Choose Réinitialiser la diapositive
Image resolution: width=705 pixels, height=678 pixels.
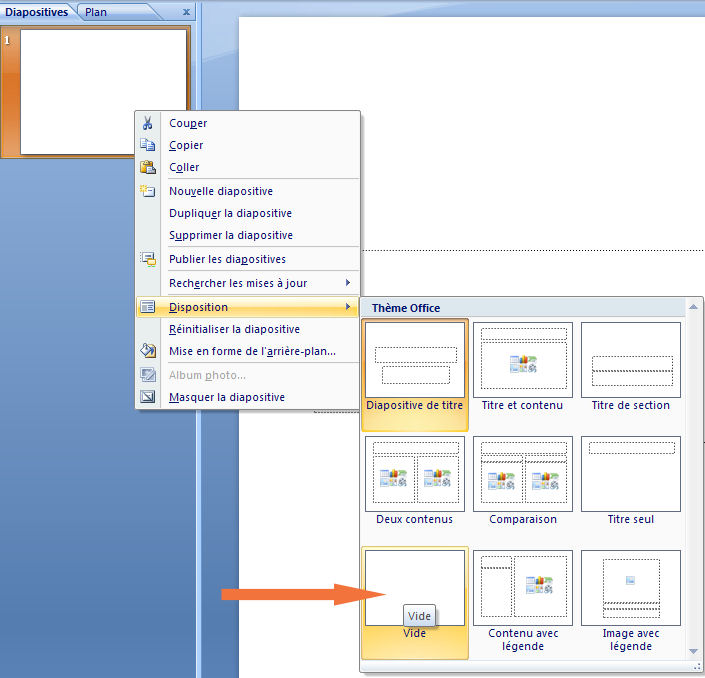pyautogui.click(x=234, y=329)
